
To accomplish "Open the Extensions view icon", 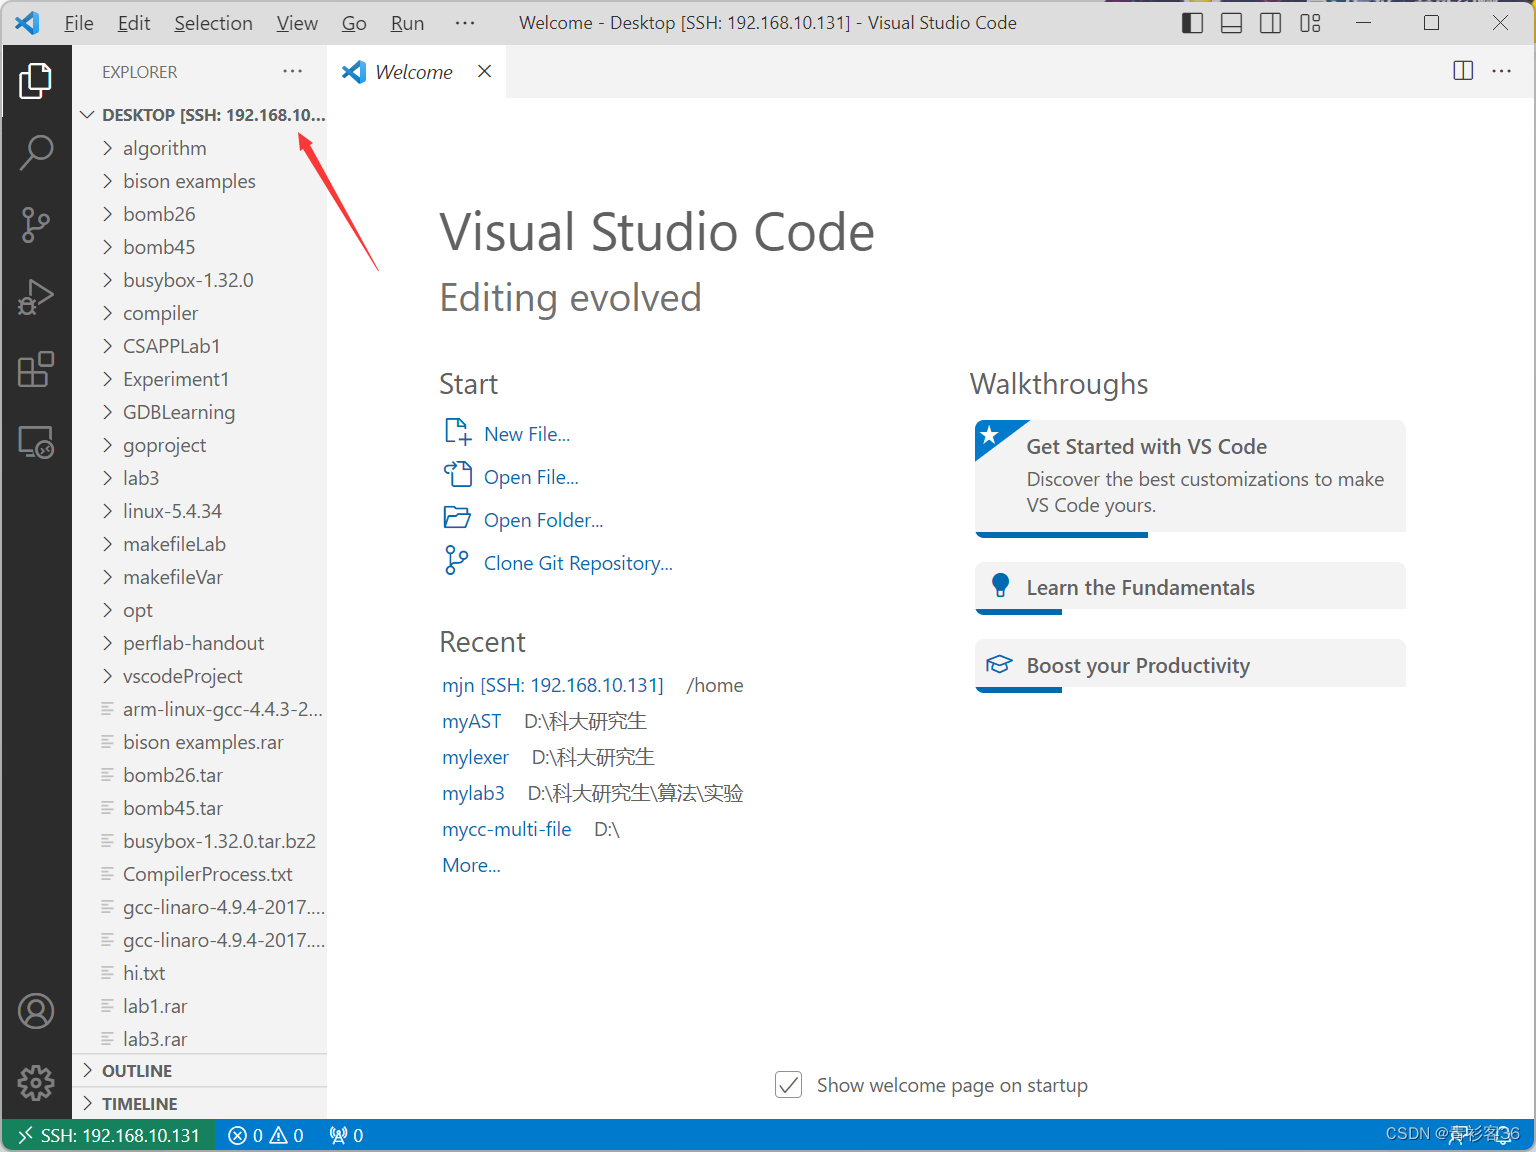I will click(36, 369).
